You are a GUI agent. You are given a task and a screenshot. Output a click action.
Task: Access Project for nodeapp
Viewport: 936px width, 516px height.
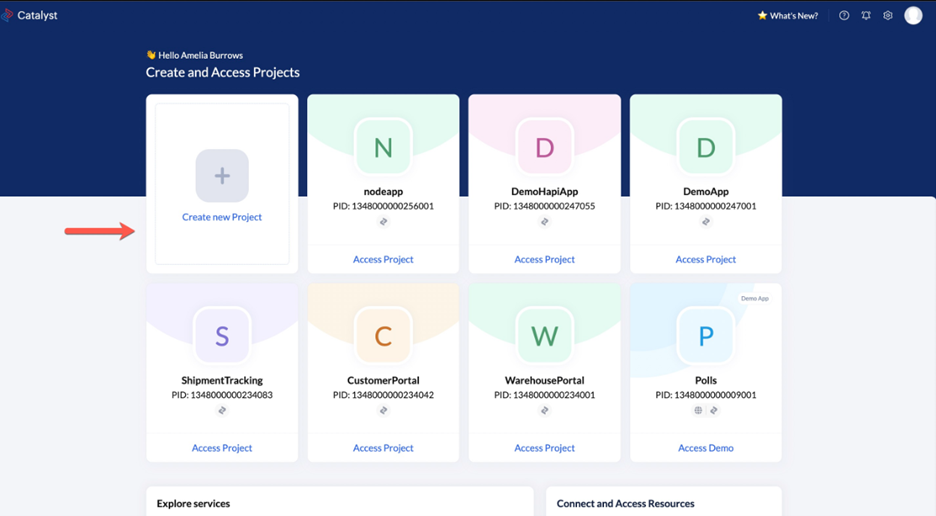pos(383,260)
